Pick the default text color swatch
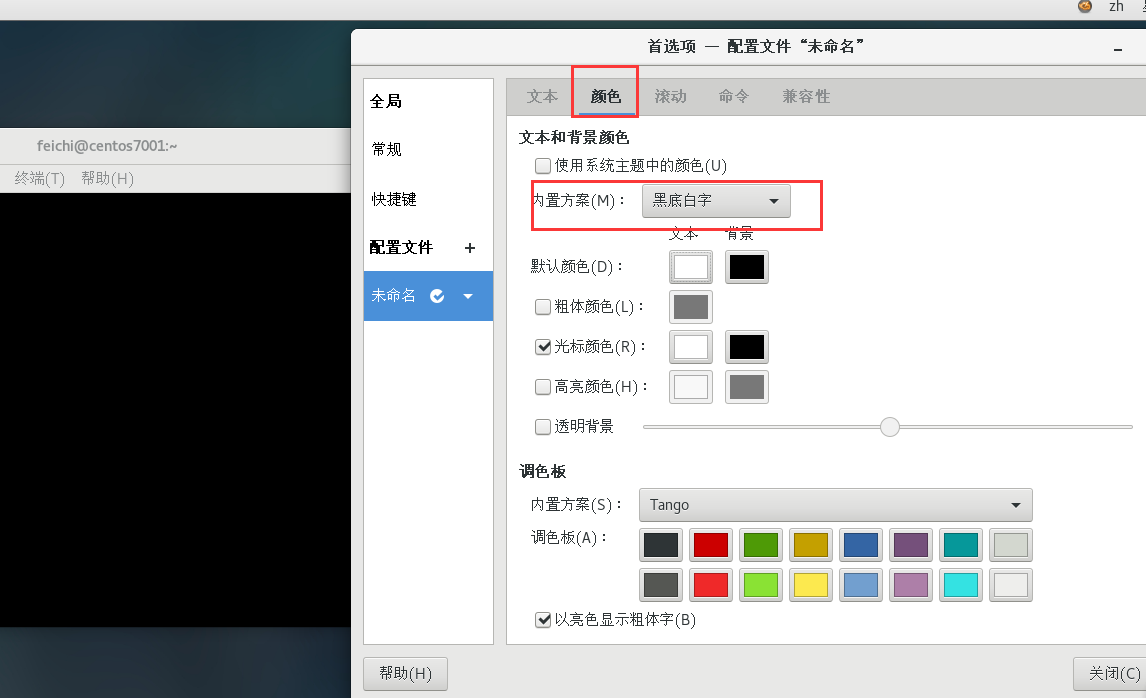 click(x=690, y=267)
